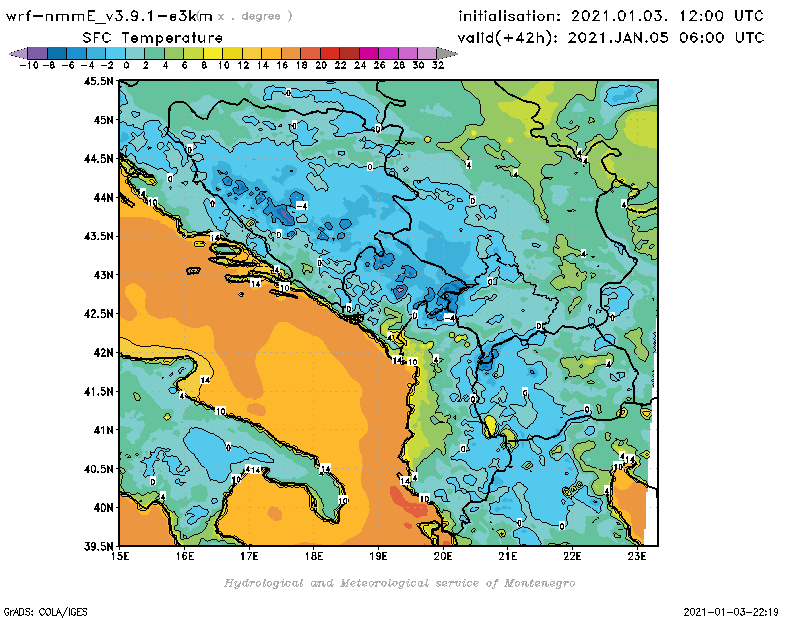Image resolution: width=800 pixels, height=618 pixels.
Task: Pick the yellow 8 to 10 legend swatch
Action: coord(213,53)
